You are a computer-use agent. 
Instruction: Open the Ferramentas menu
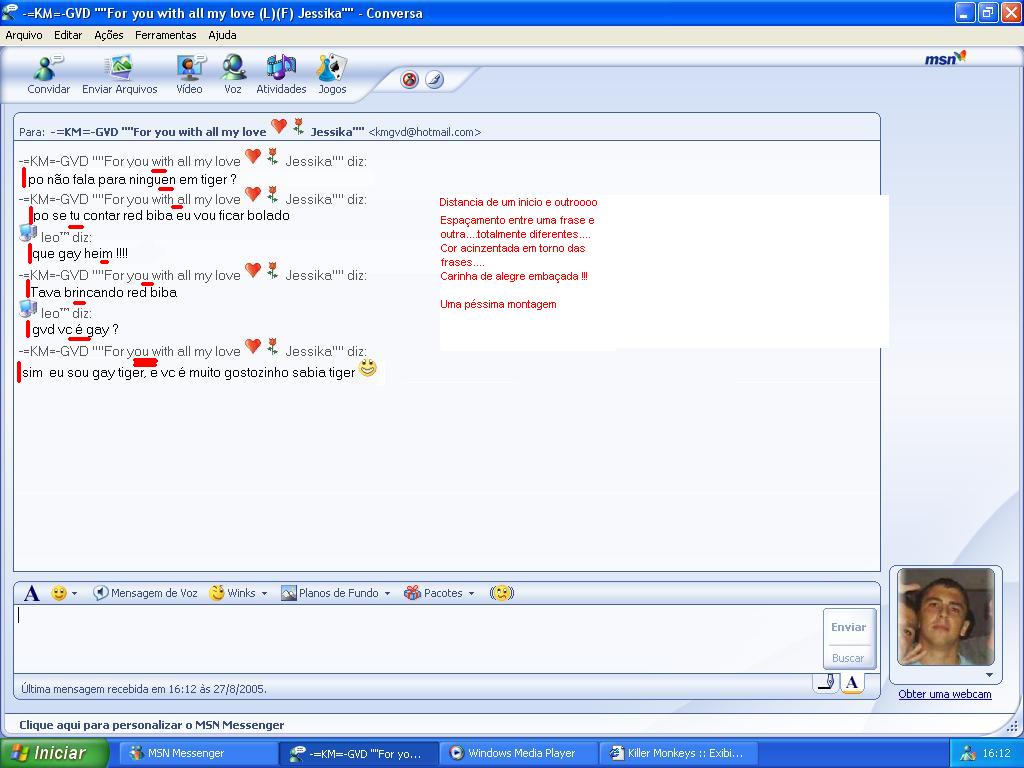[166, 35]
